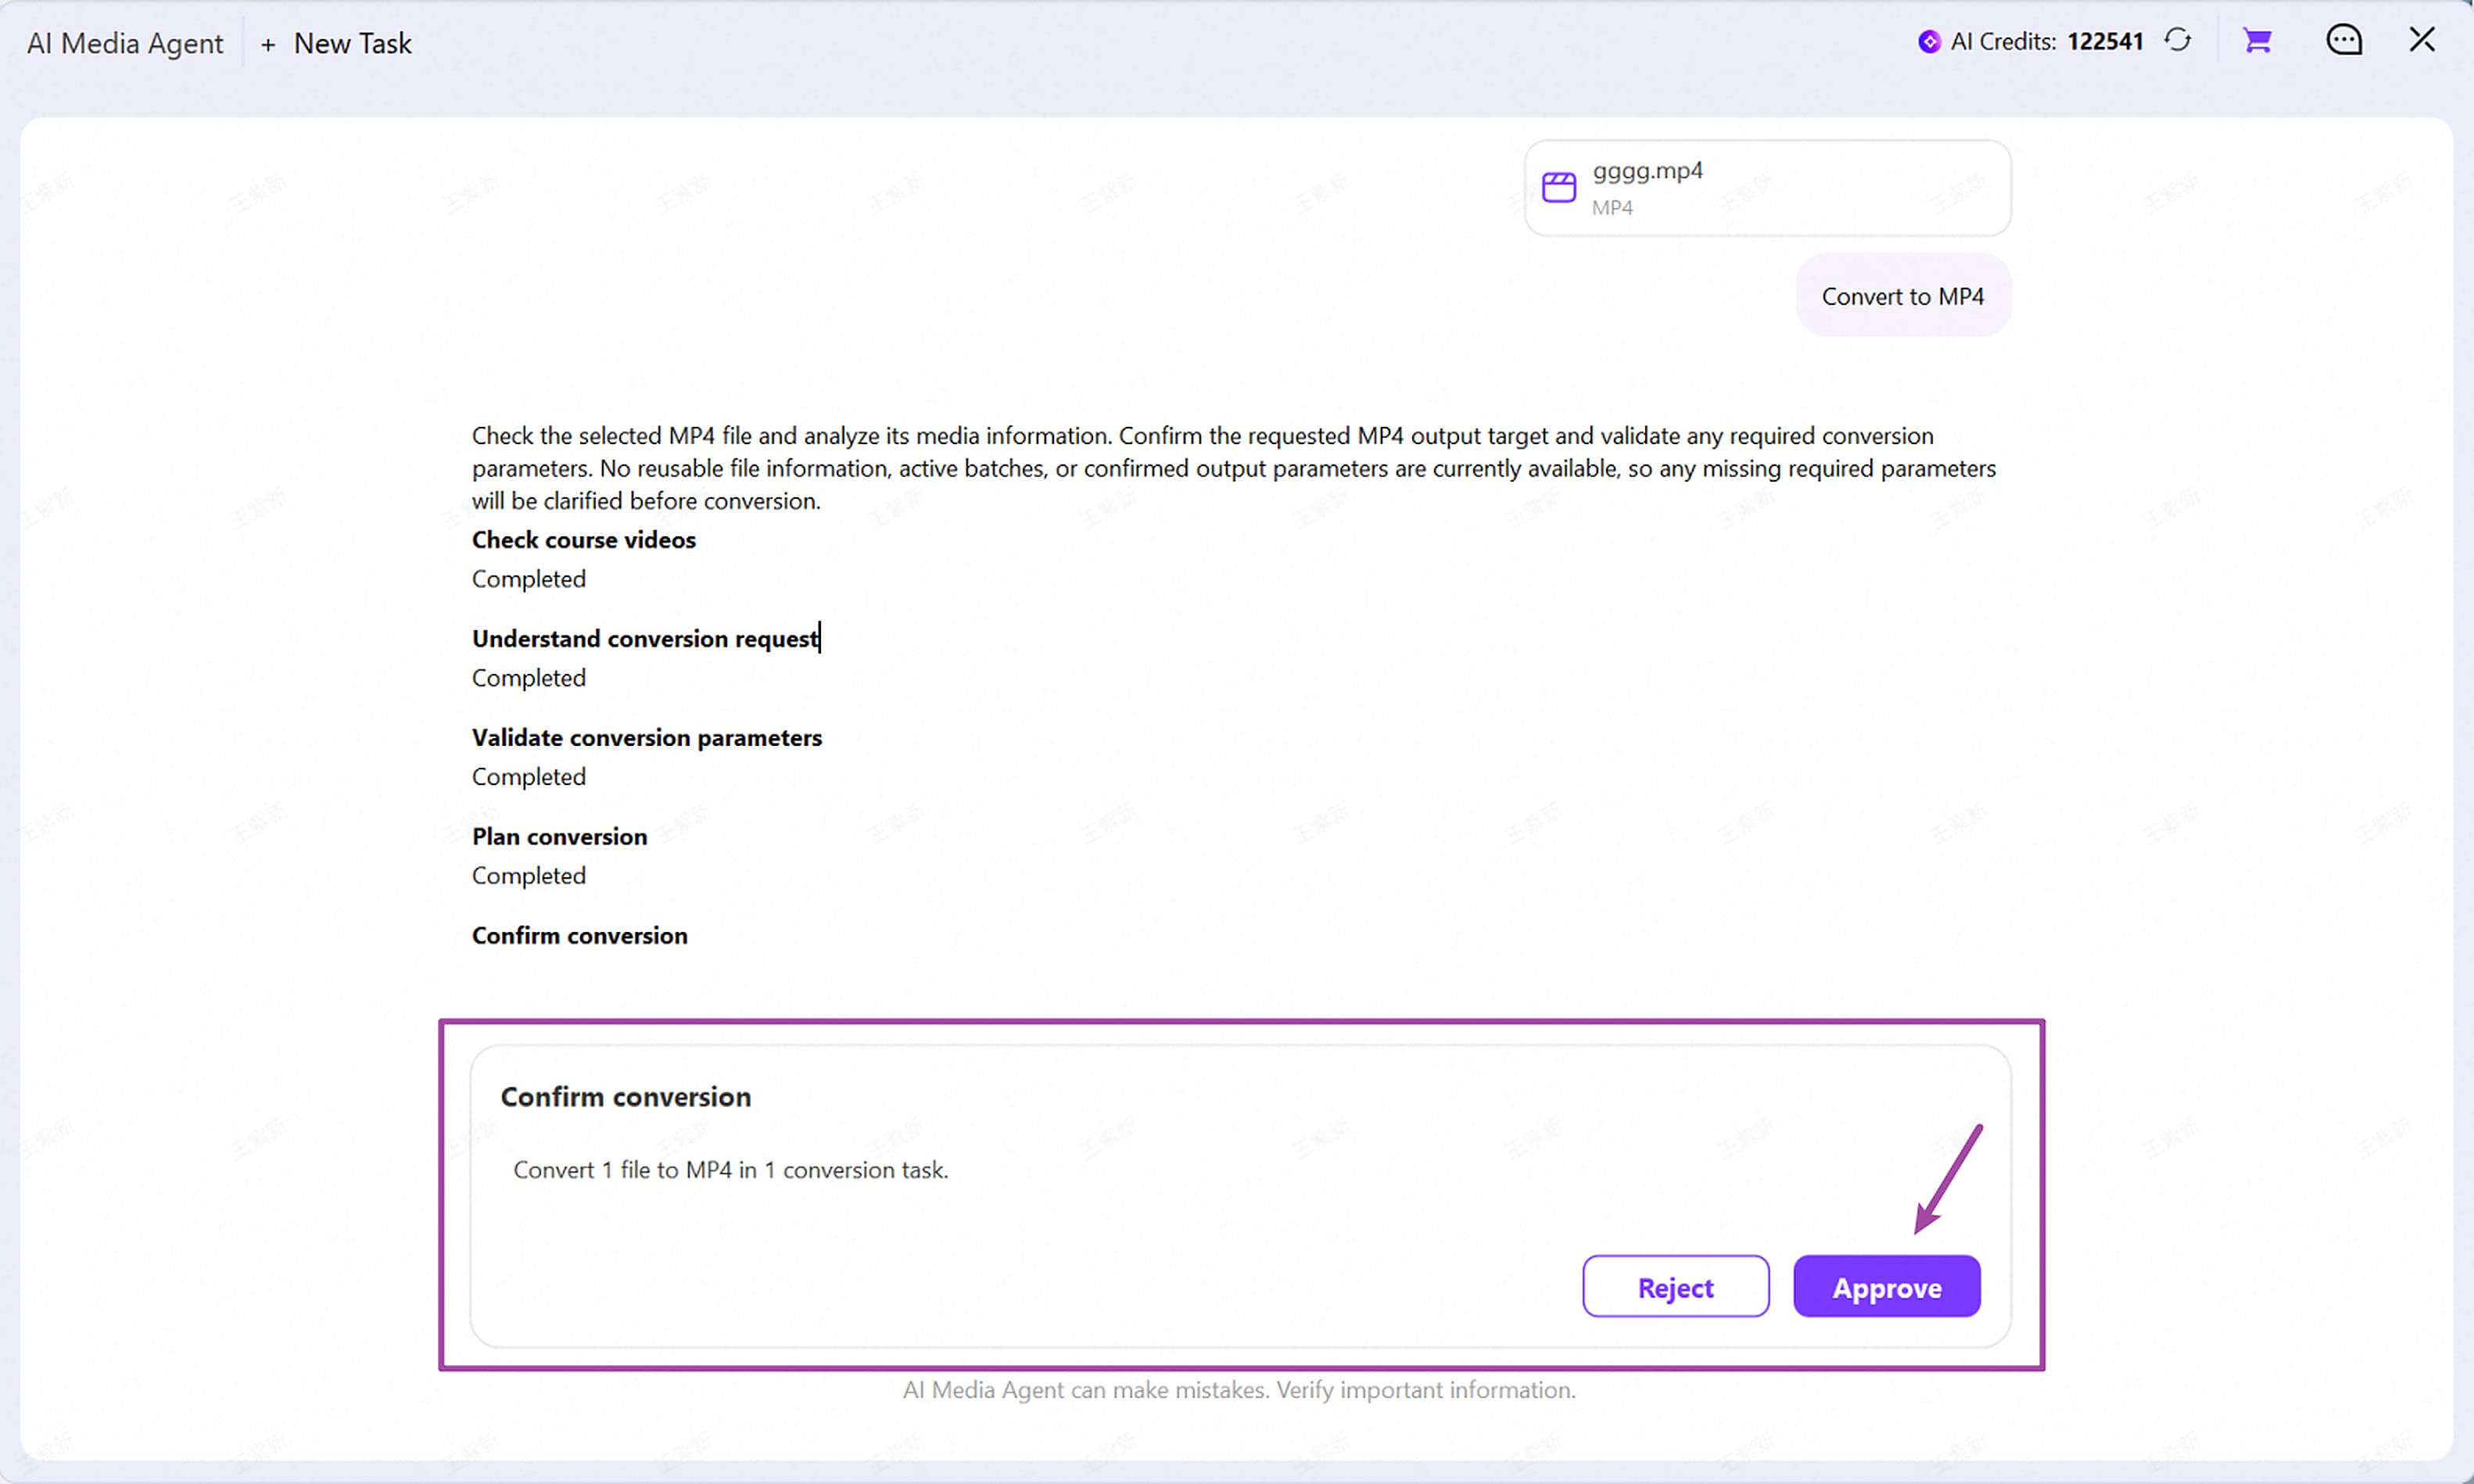The width and height of the screenshot is (2474, 1484).
Task: Click Completed under Plan conversion
Action: pos(528,876)
